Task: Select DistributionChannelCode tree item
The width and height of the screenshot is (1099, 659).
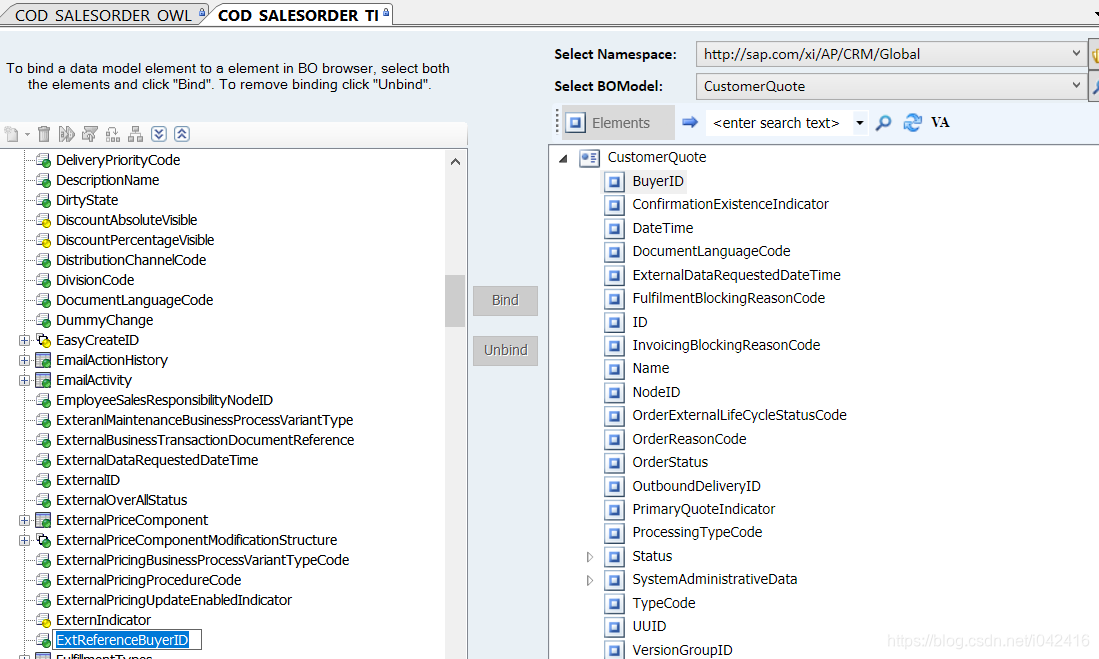Action: 131,260
